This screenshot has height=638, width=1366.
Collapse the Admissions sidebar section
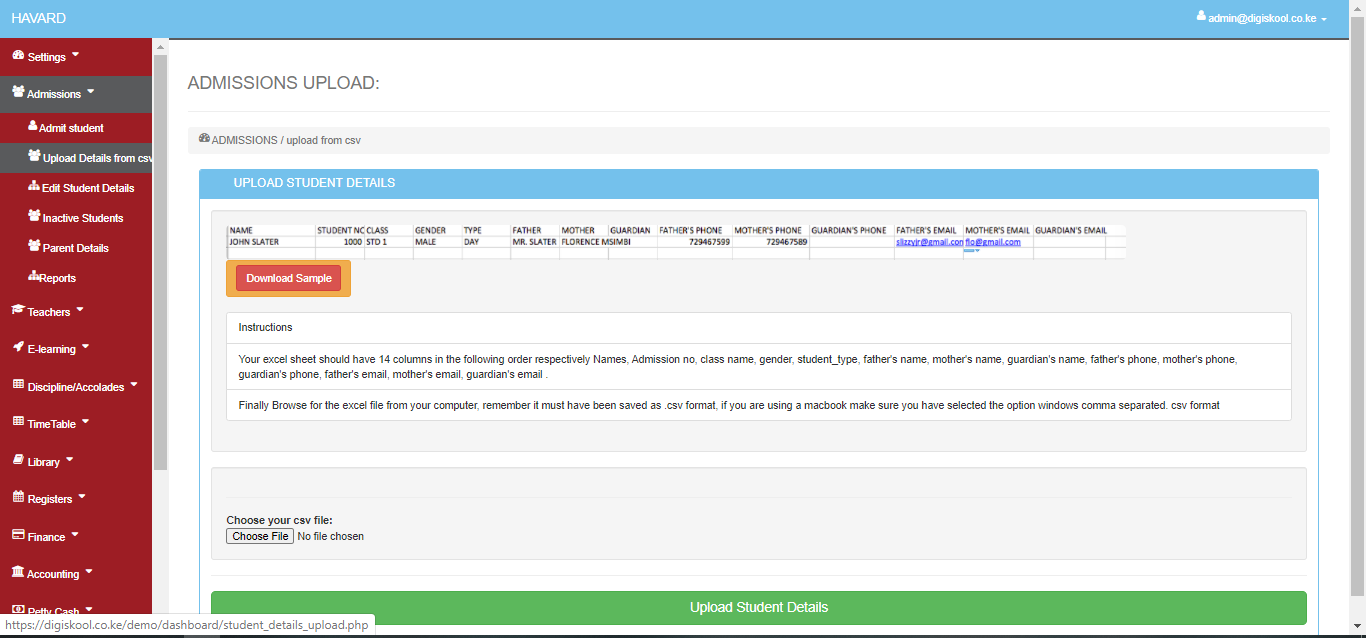coord(54,93)
